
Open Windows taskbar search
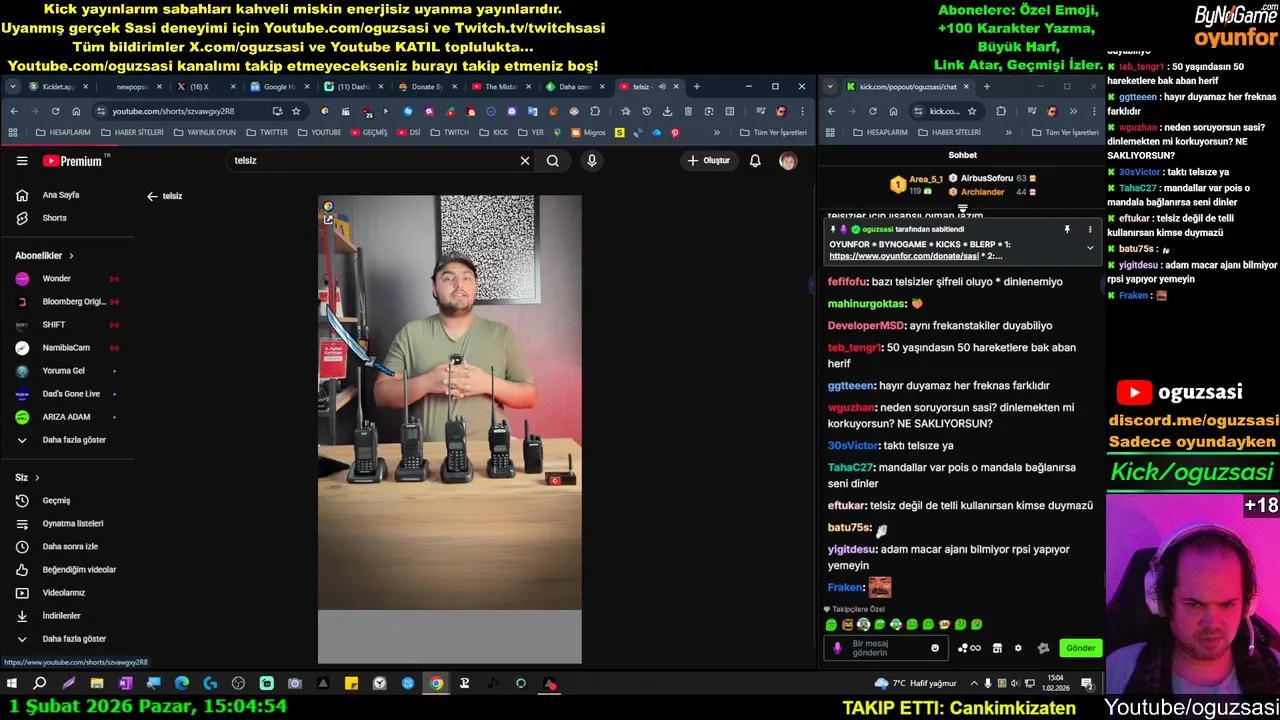40,684
